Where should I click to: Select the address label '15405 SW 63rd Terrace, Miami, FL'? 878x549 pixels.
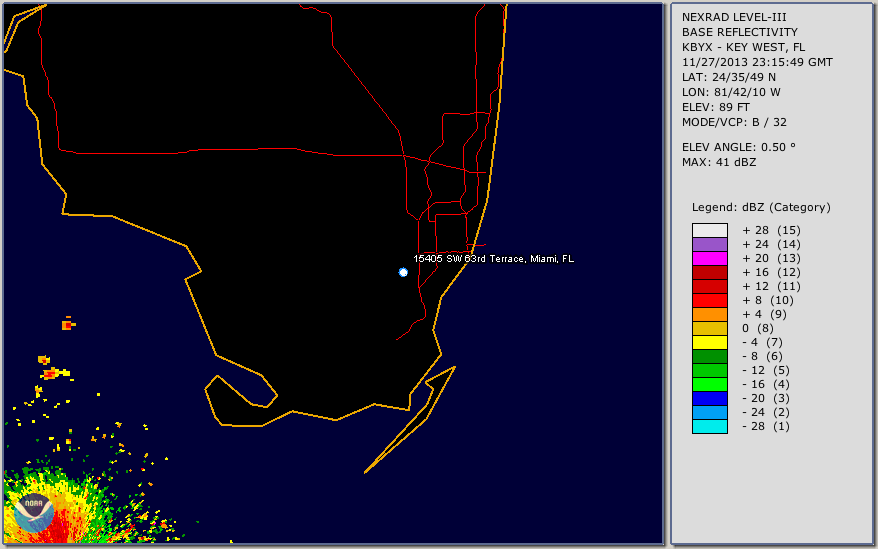pos(493,259)
